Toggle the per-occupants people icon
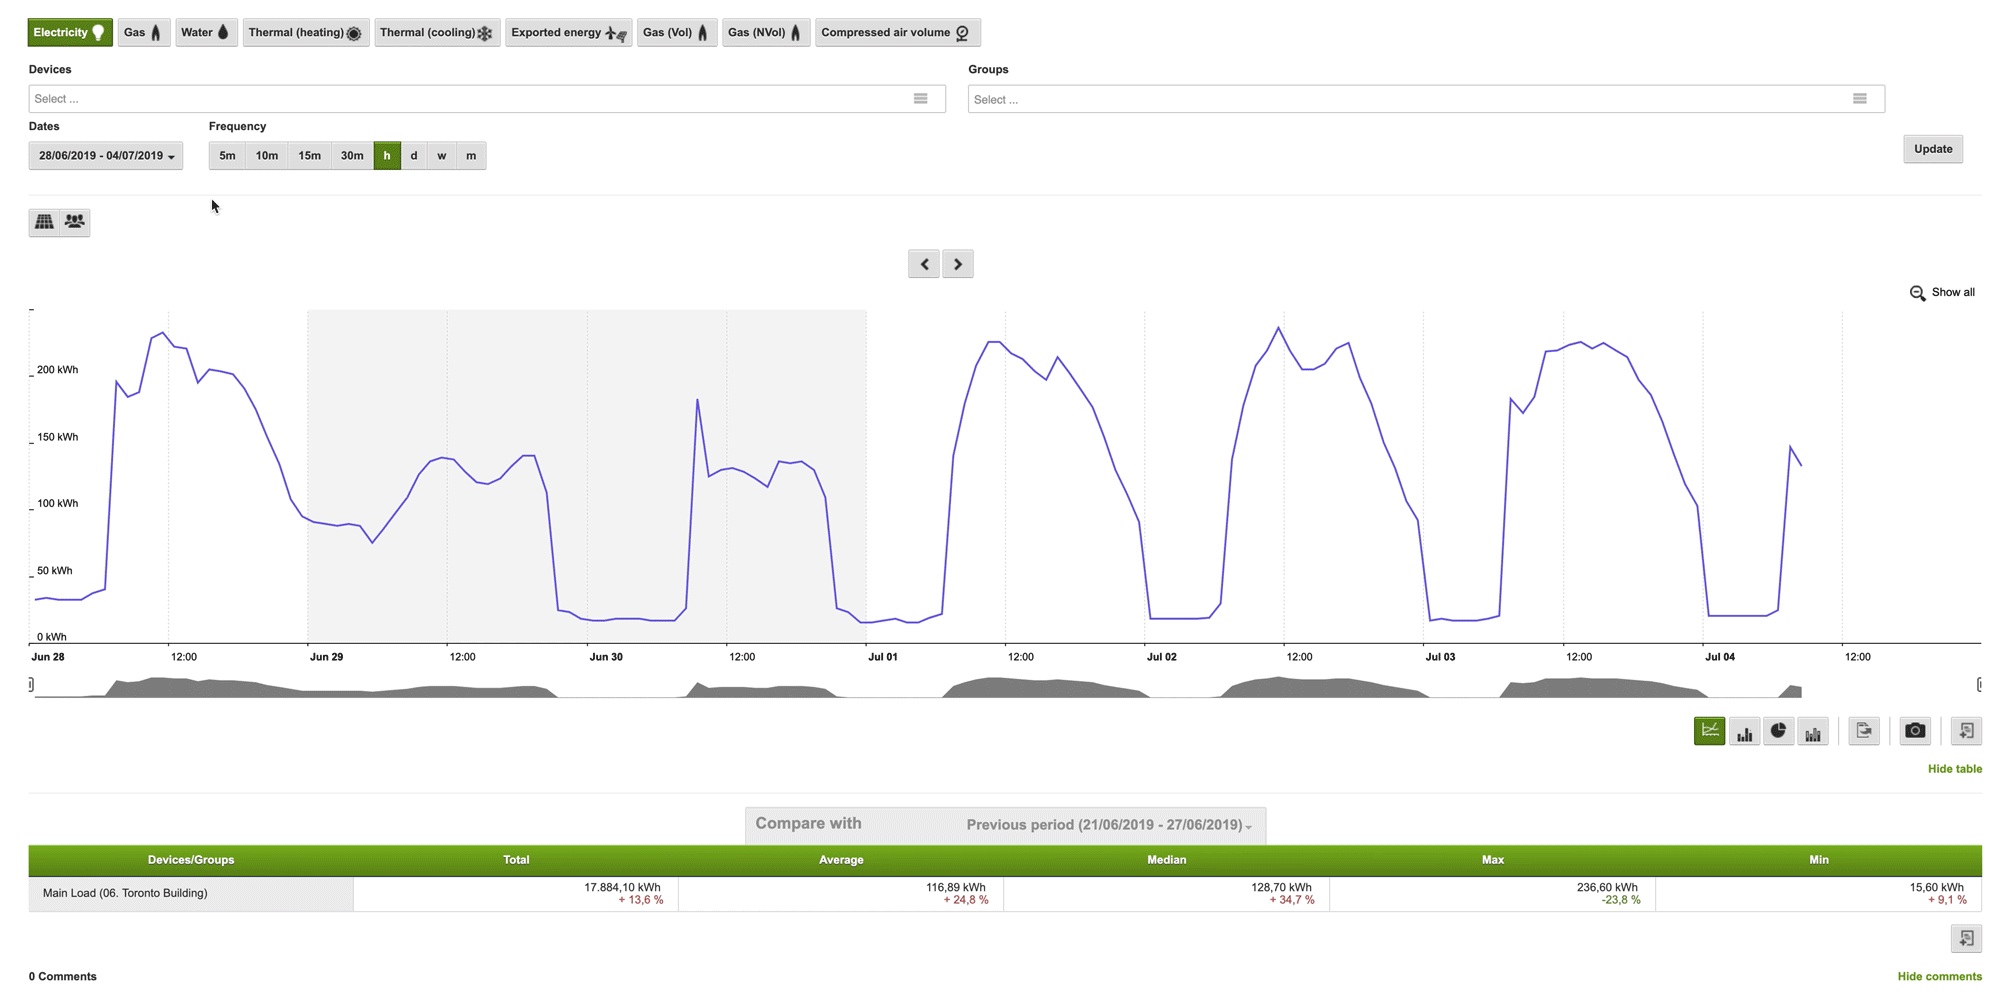 pyautogui.click(x=75, y=222)
